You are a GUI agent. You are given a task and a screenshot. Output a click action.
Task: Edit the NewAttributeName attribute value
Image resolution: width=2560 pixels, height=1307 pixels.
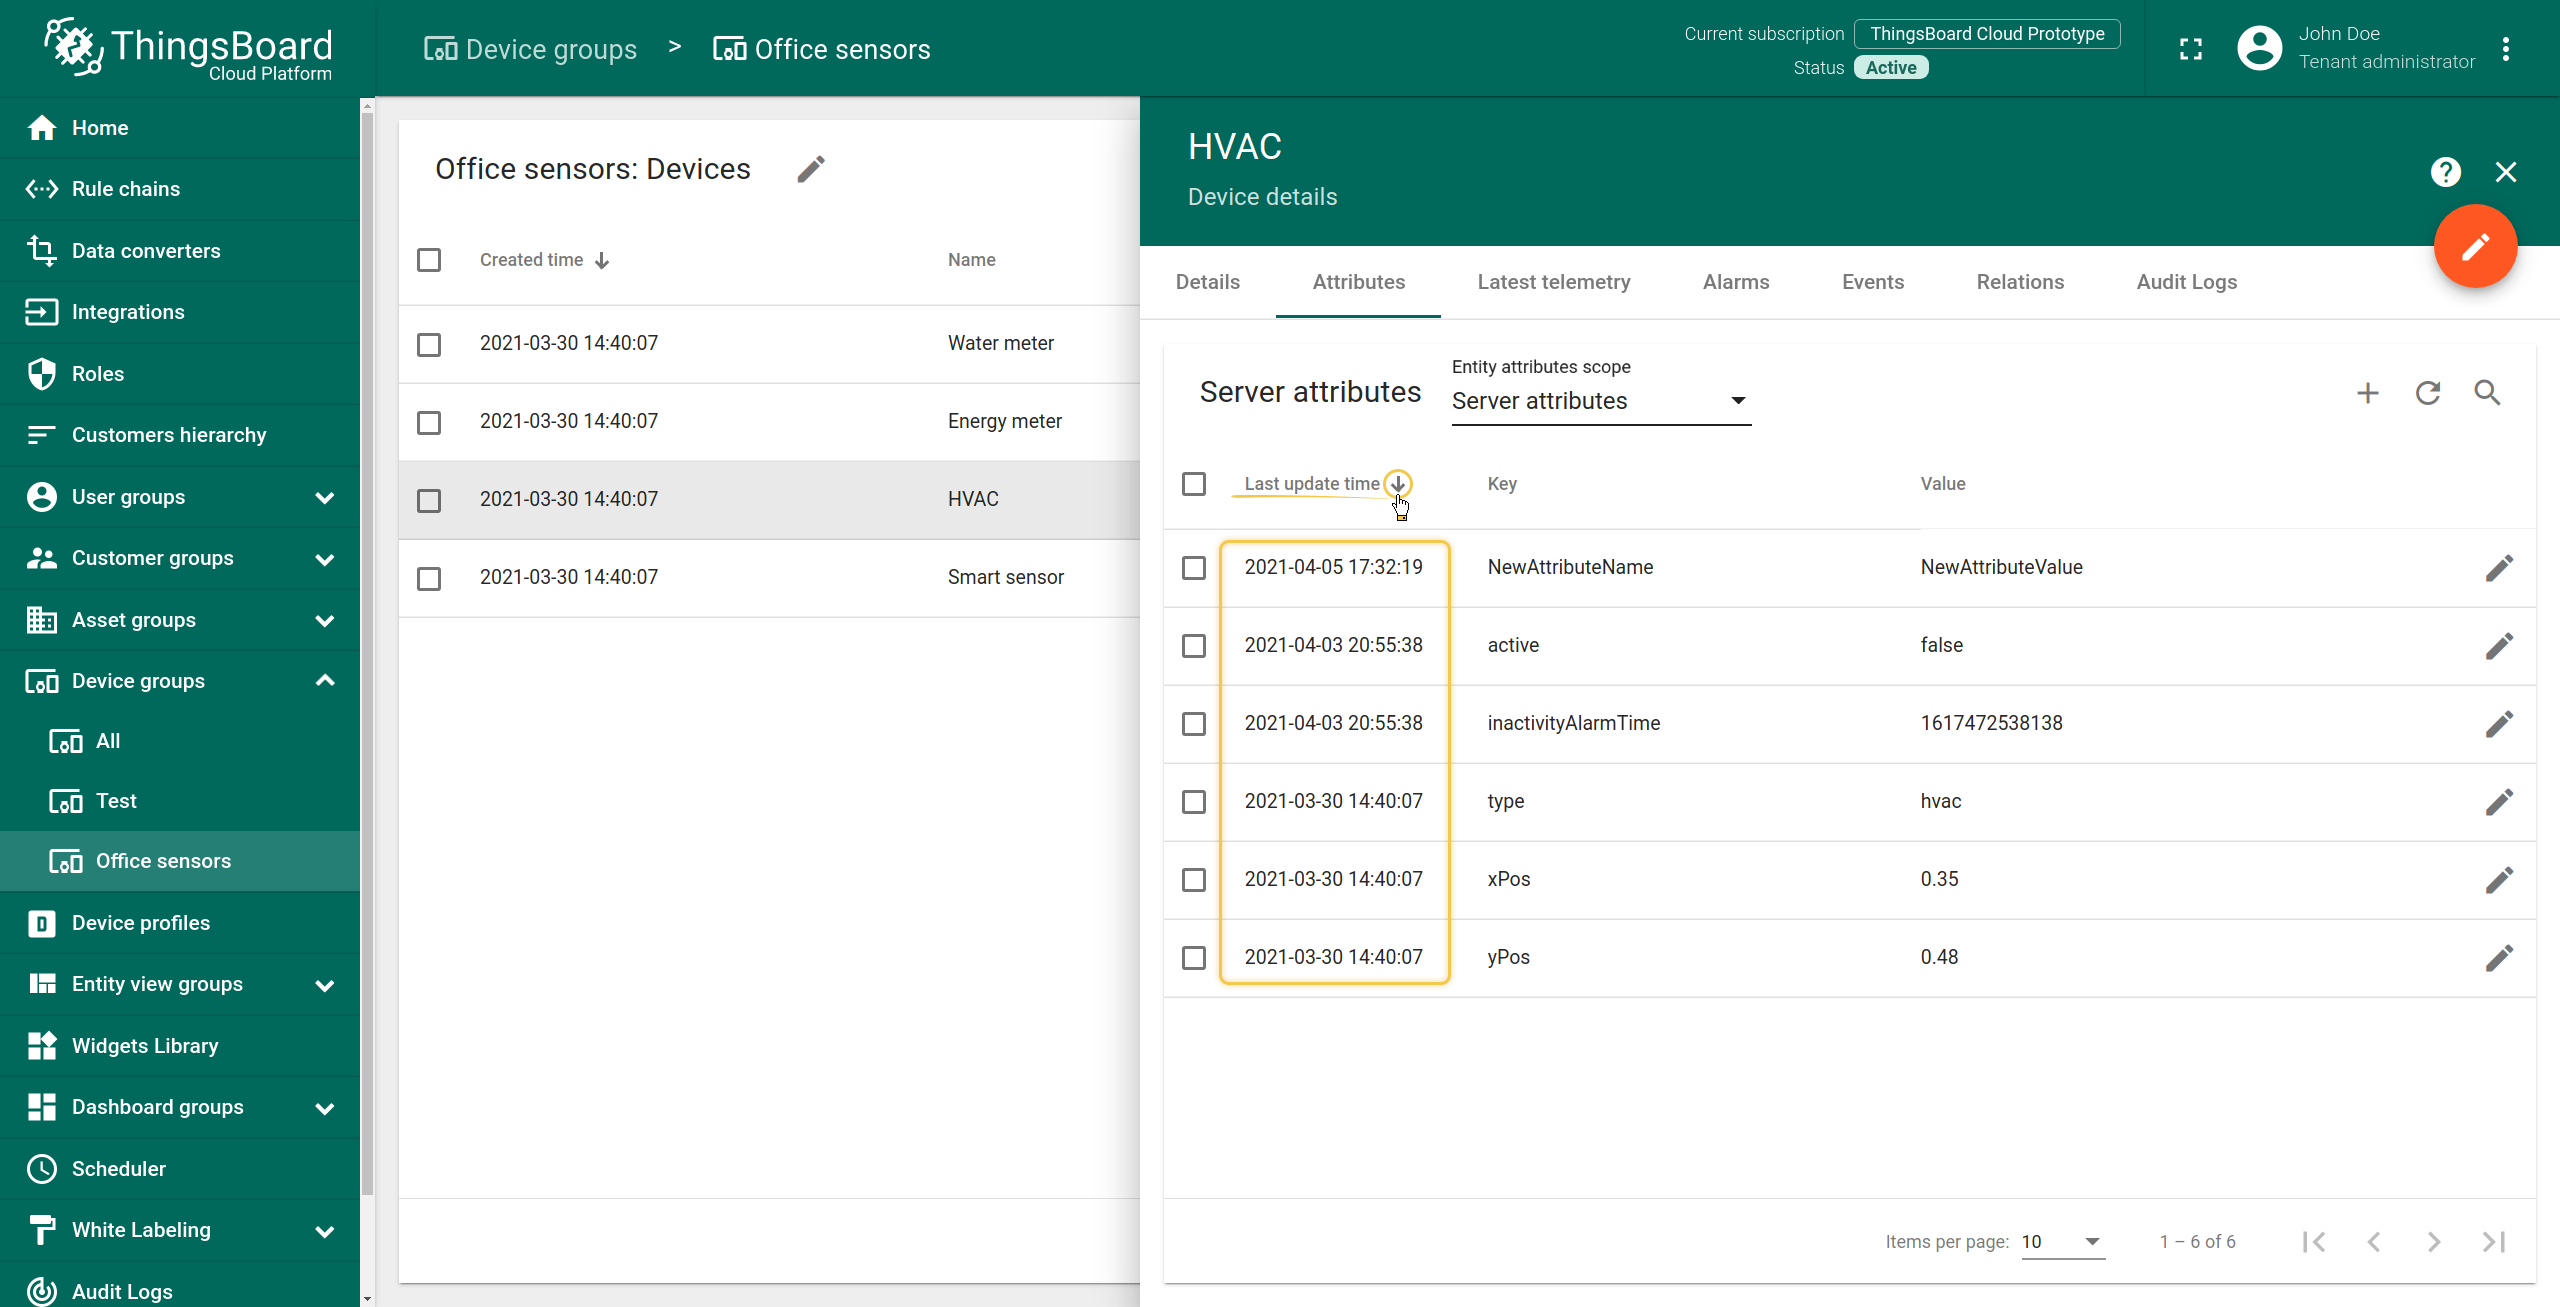pyautogui.click(x=2499, y=568)
